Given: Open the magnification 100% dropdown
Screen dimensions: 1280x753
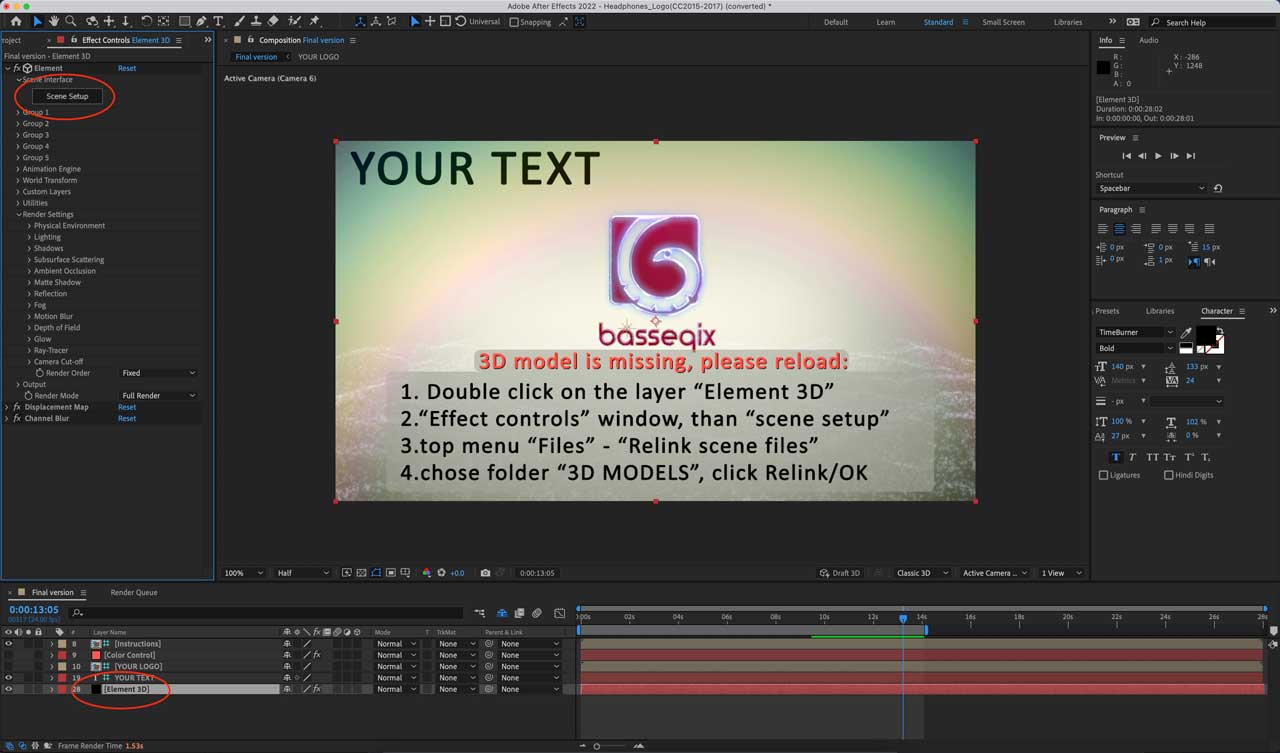Looking at the screenshot, I should 243,573.
